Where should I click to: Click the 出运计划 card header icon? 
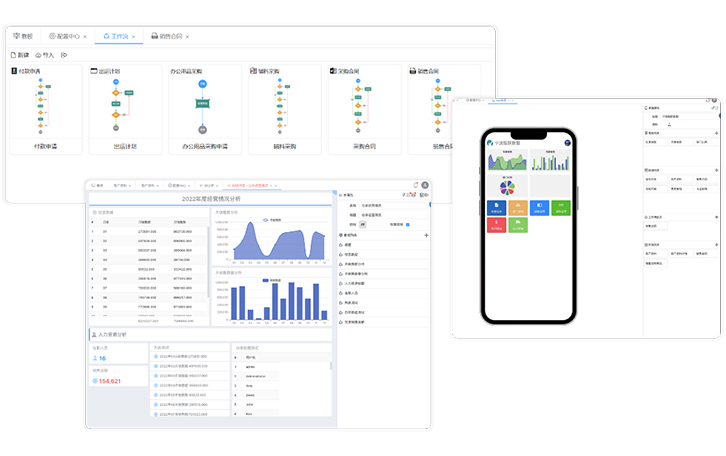pyautogui.click(x=93, y=72)
